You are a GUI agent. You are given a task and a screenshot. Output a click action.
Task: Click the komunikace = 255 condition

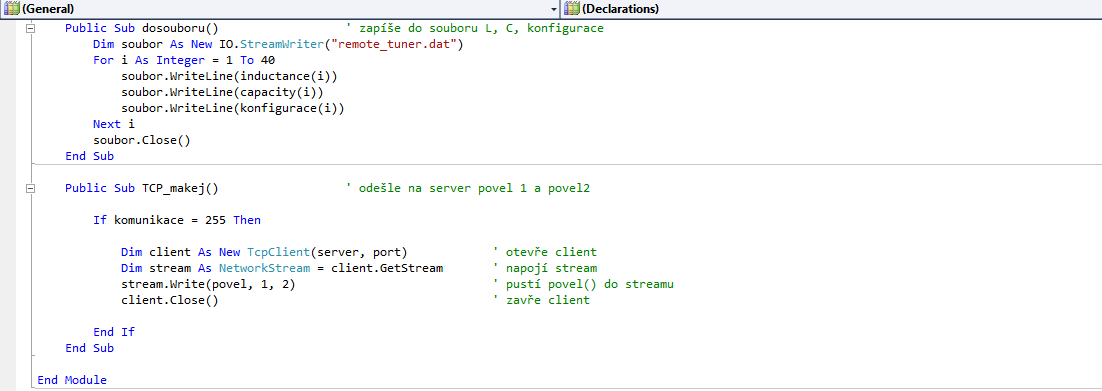point(169,220)
